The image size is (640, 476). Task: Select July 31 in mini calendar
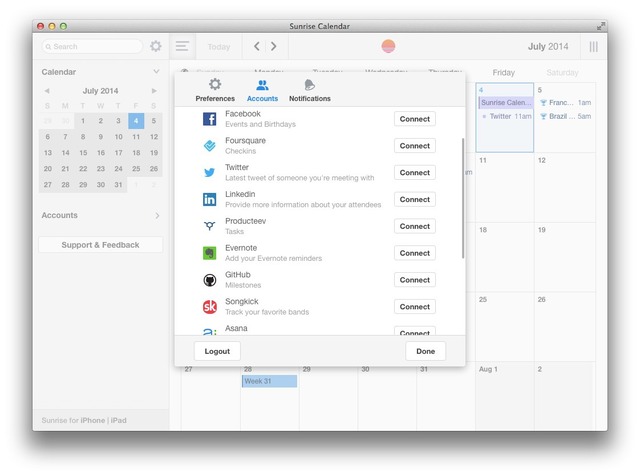[x=118, y=185]
